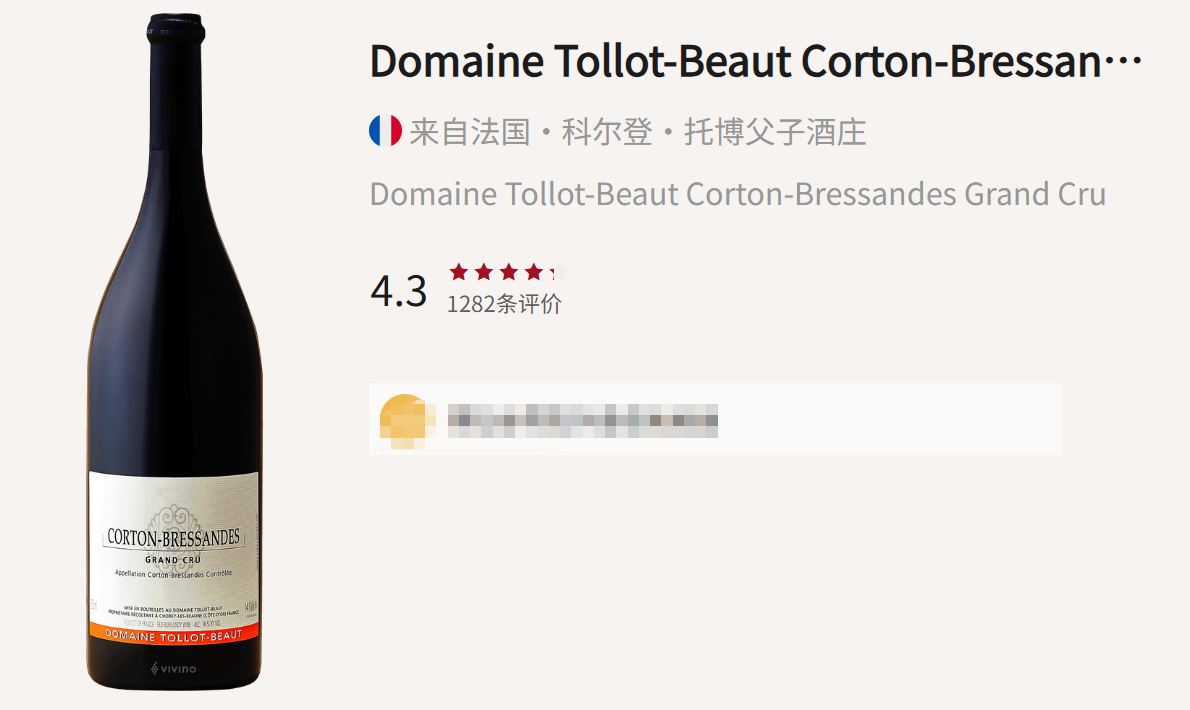The width and height of the screenshot is (1190, 710).
Task: Click the partially filled fifth star
Action: click(x=558, y=271)
